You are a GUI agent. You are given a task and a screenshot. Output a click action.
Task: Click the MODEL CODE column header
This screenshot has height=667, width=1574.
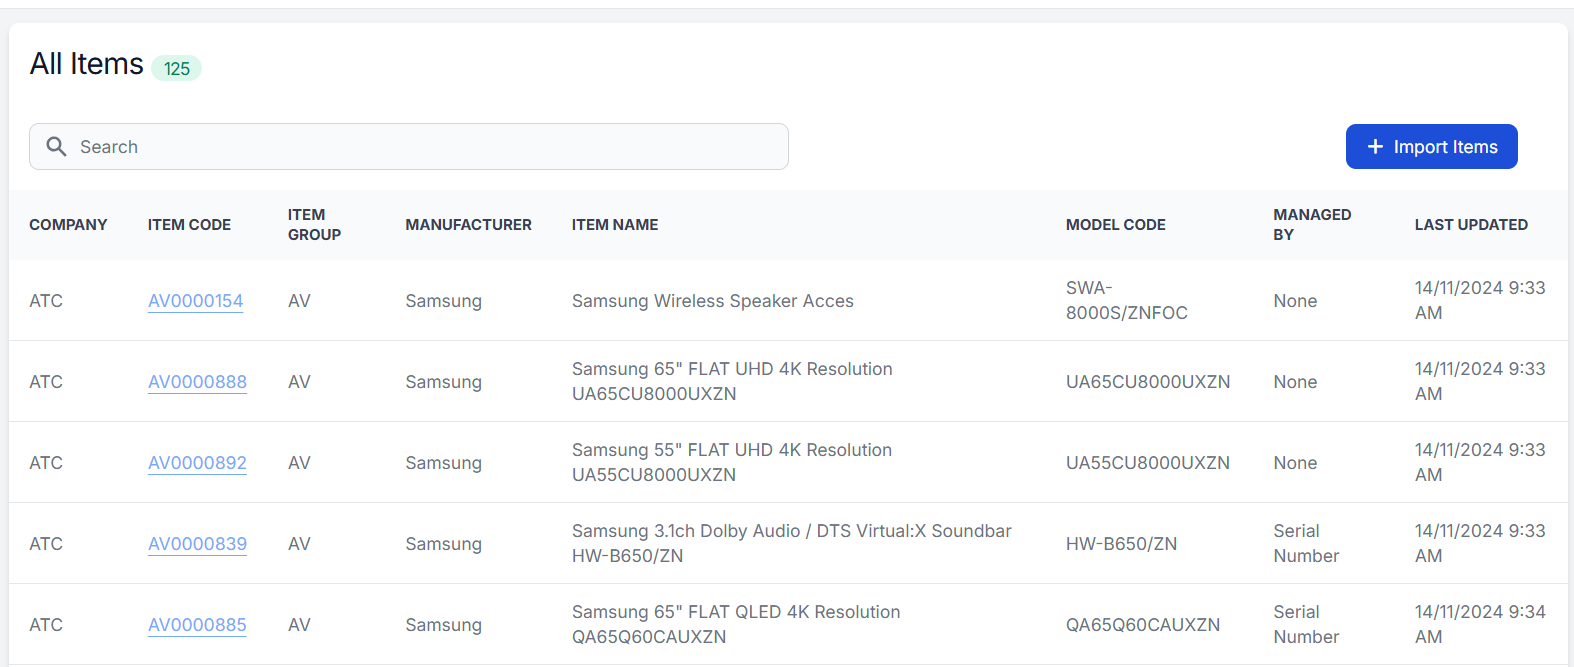(x=1116, y=225)
